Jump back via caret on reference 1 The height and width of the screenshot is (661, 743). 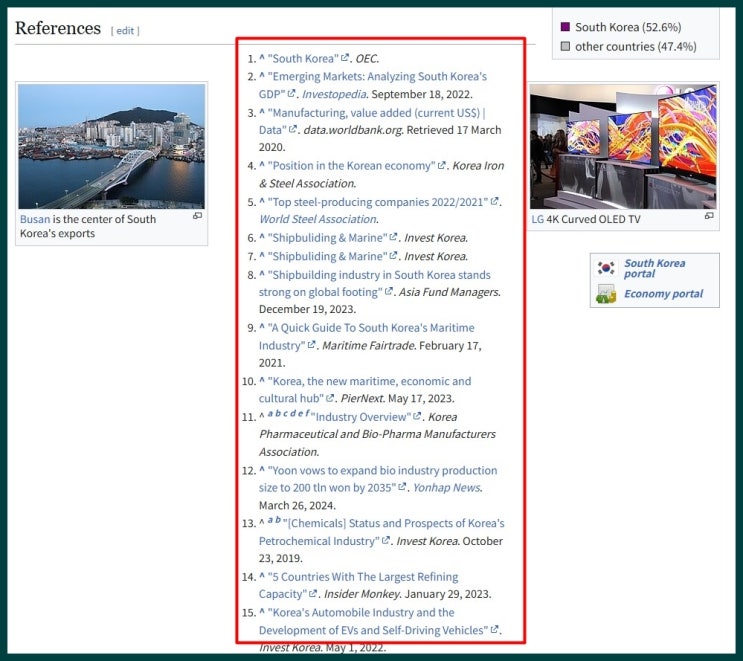[262, 58]
